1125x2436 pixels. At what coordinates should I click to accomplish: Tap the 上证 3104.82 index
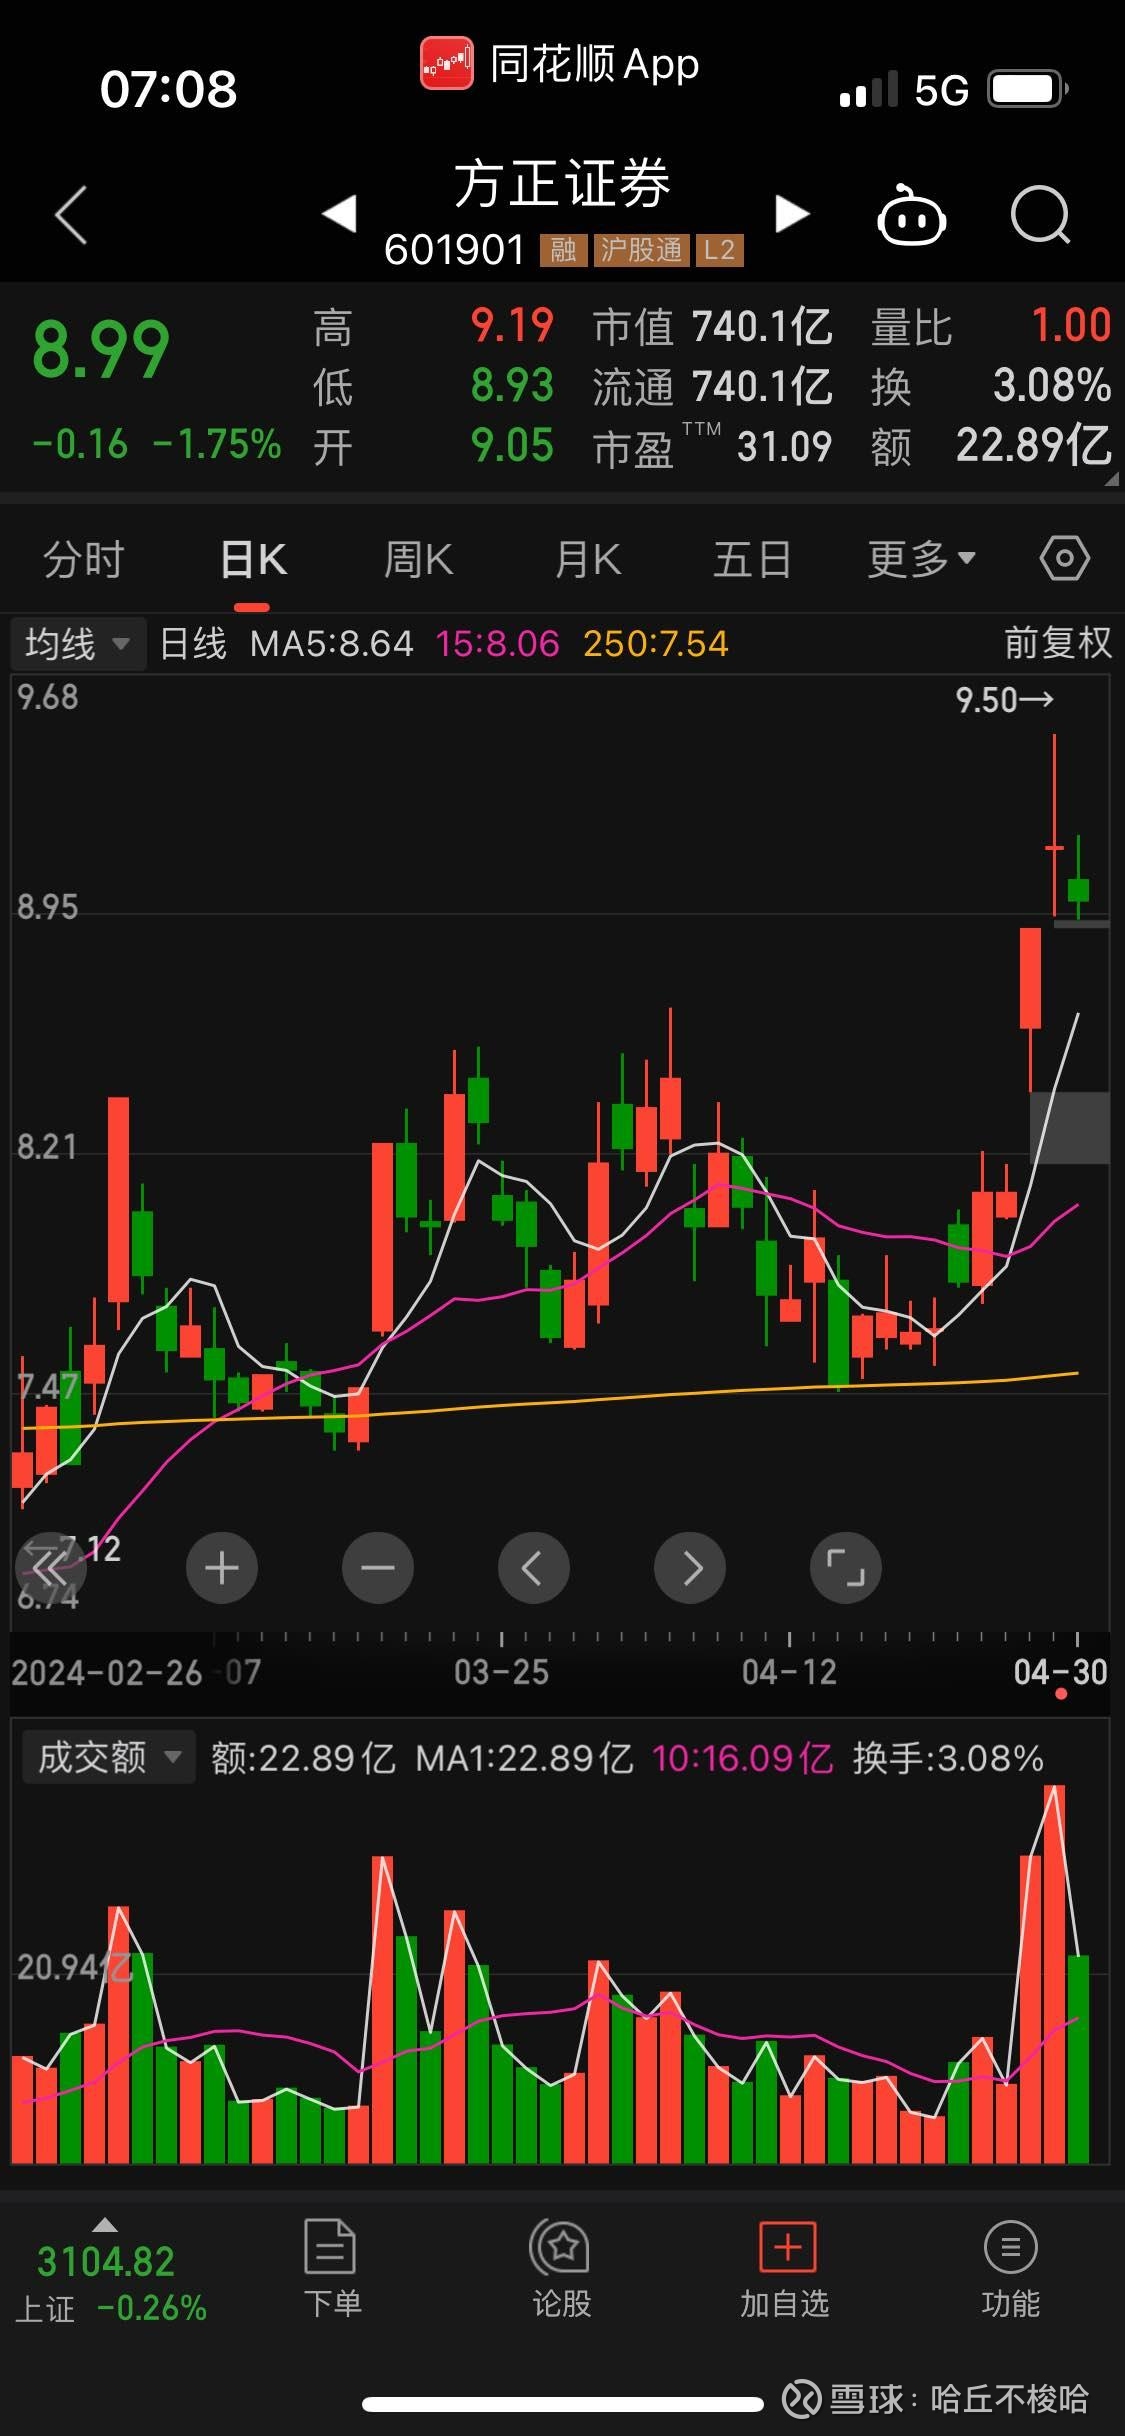point(106,2261)
